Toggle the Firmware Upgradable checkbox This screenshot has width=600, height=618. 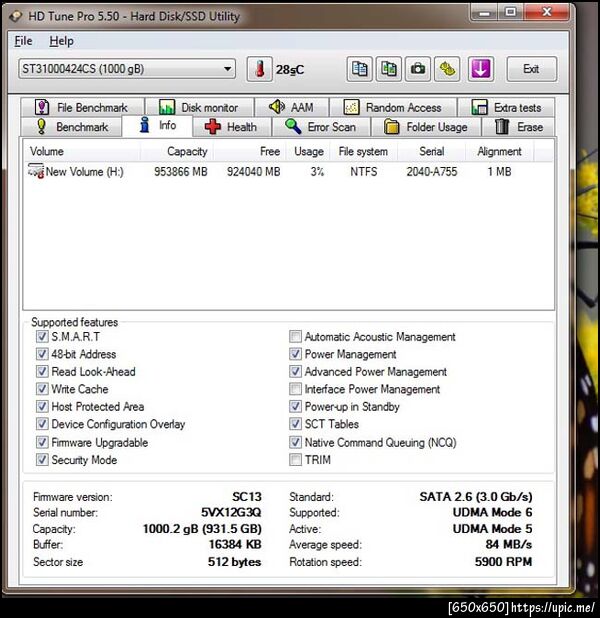click(x=42, y=442)
